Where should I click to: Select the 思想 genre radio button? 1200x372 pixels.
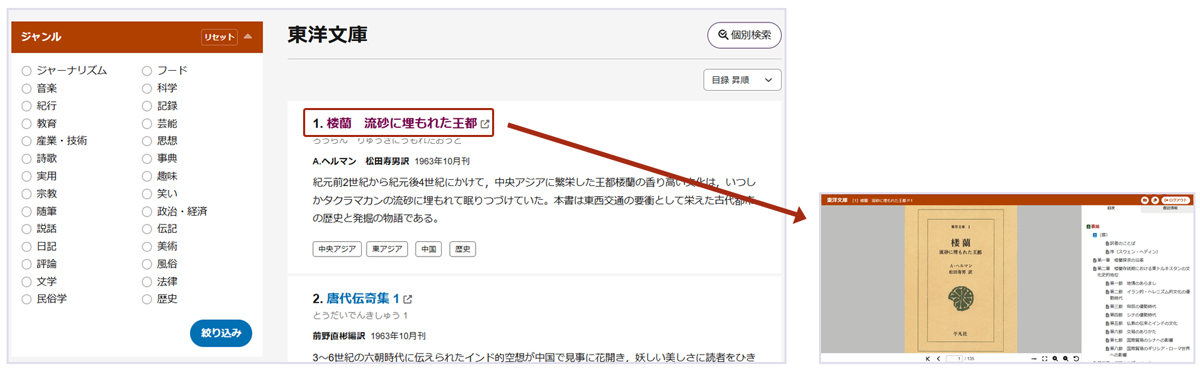(x=146, y=141)
